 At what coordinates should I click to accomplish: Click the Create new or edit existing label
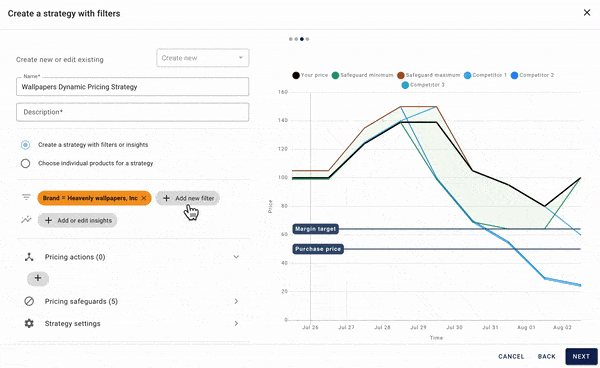click(60, 60)
